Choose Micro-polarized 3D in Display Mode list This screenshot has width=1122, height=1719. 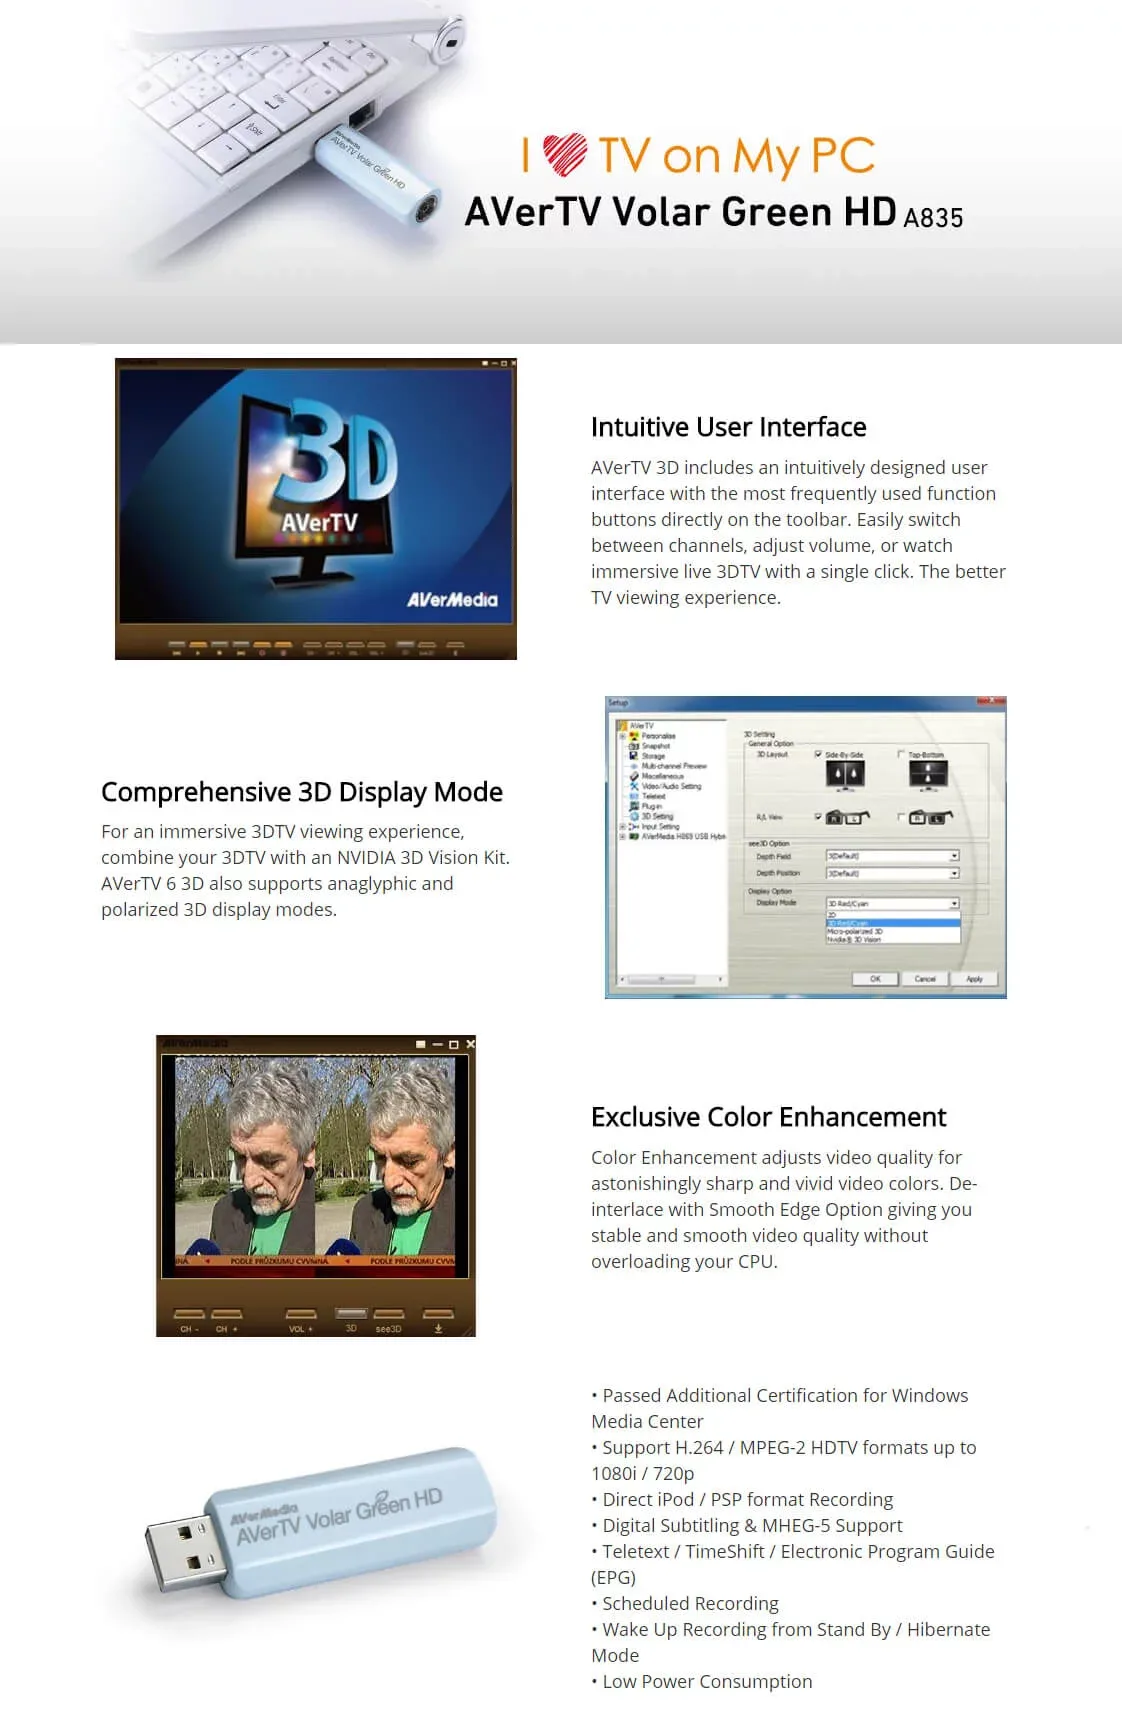coord(893,931)
